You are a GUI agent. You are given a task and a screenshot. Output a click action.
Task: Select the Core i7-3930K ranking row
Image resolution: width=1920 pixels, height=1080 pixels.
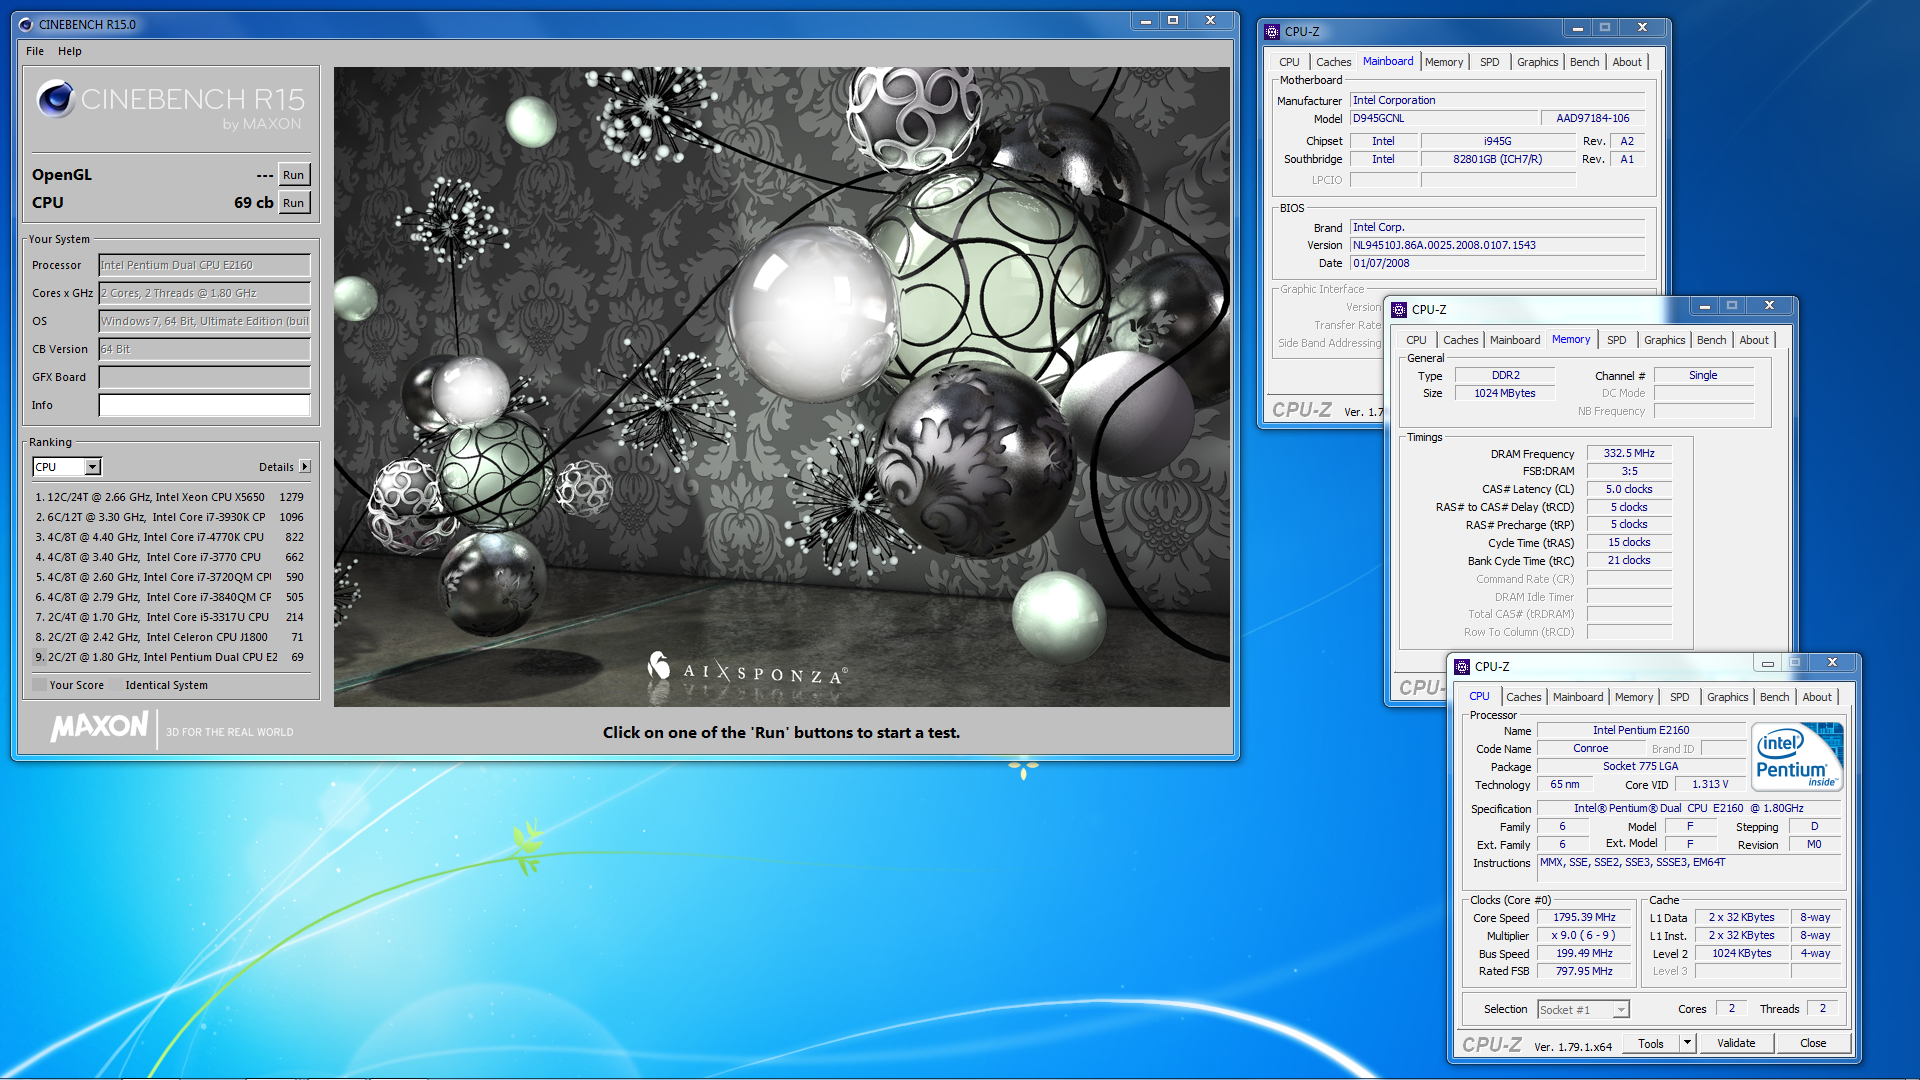(170, 517)
